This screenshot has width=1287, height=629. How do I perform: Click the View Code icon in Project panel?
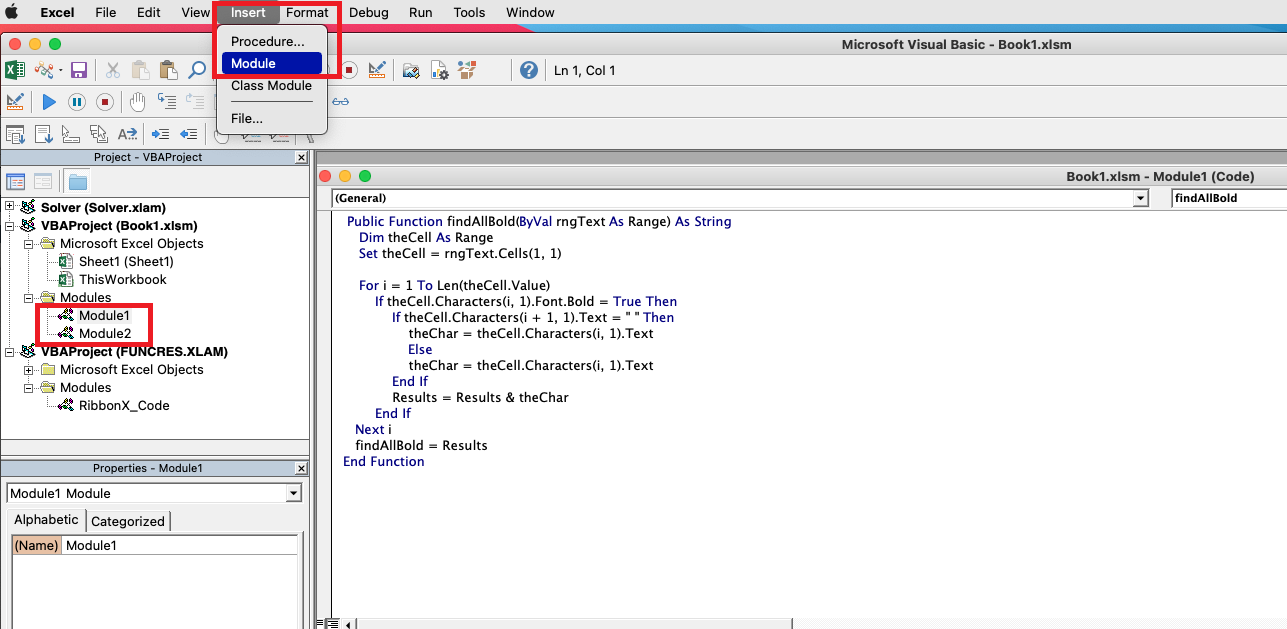click(x=16, y=181)
